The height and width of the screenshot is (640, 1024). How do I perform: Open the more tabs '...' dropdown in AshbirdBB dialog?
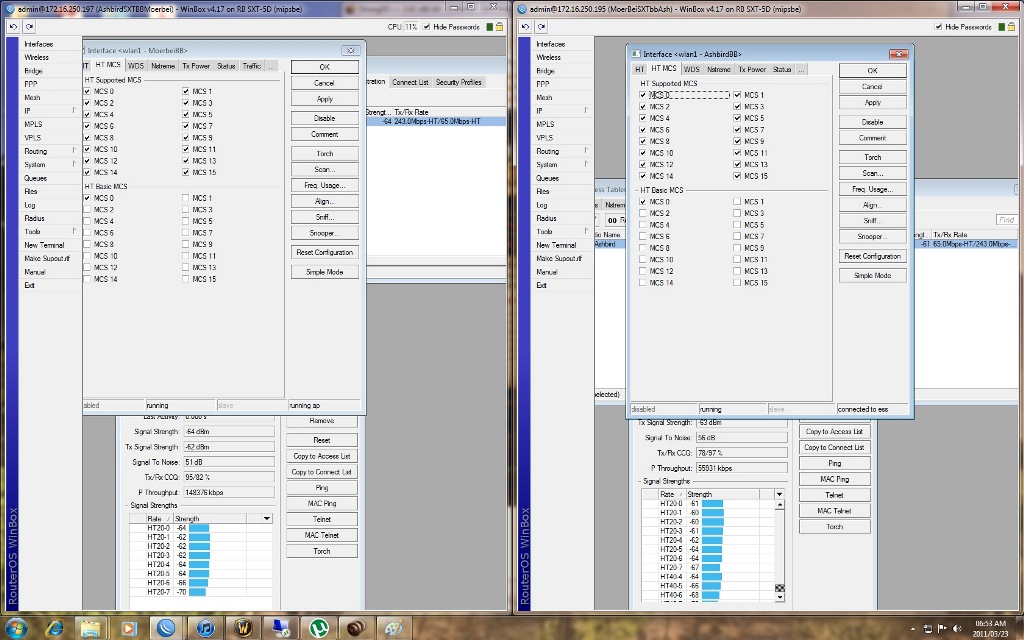click(x=801, y=70)
